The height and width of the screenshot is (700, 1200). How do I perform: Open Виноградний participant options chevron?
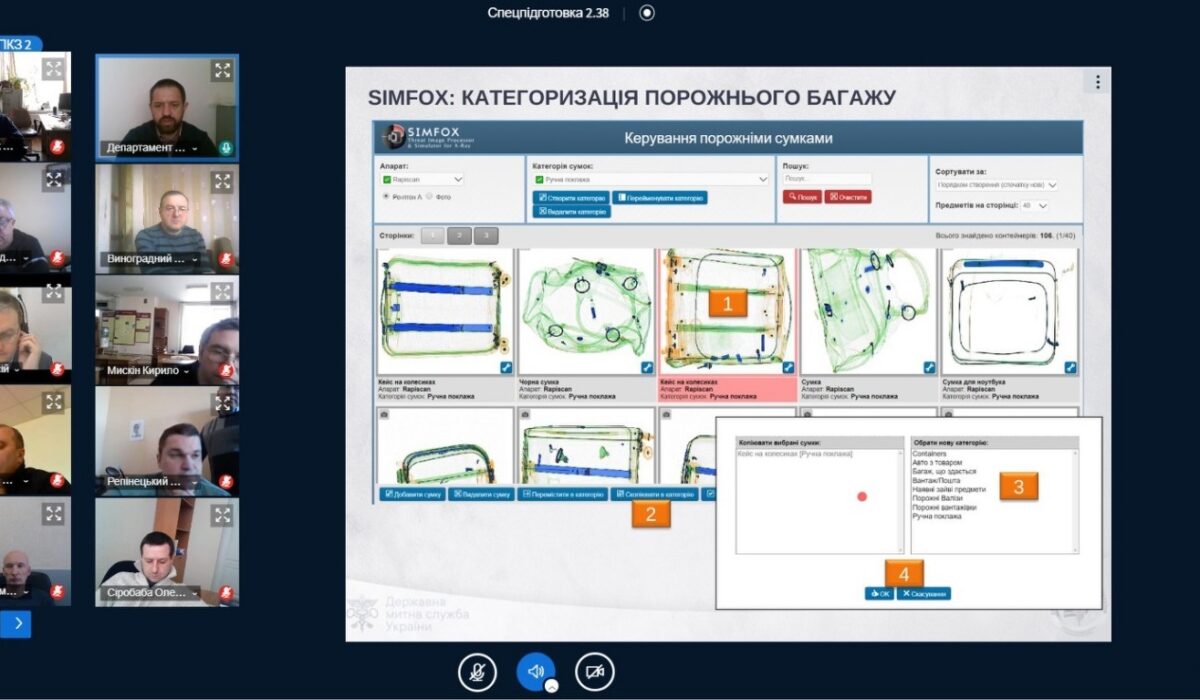point(194,259)
